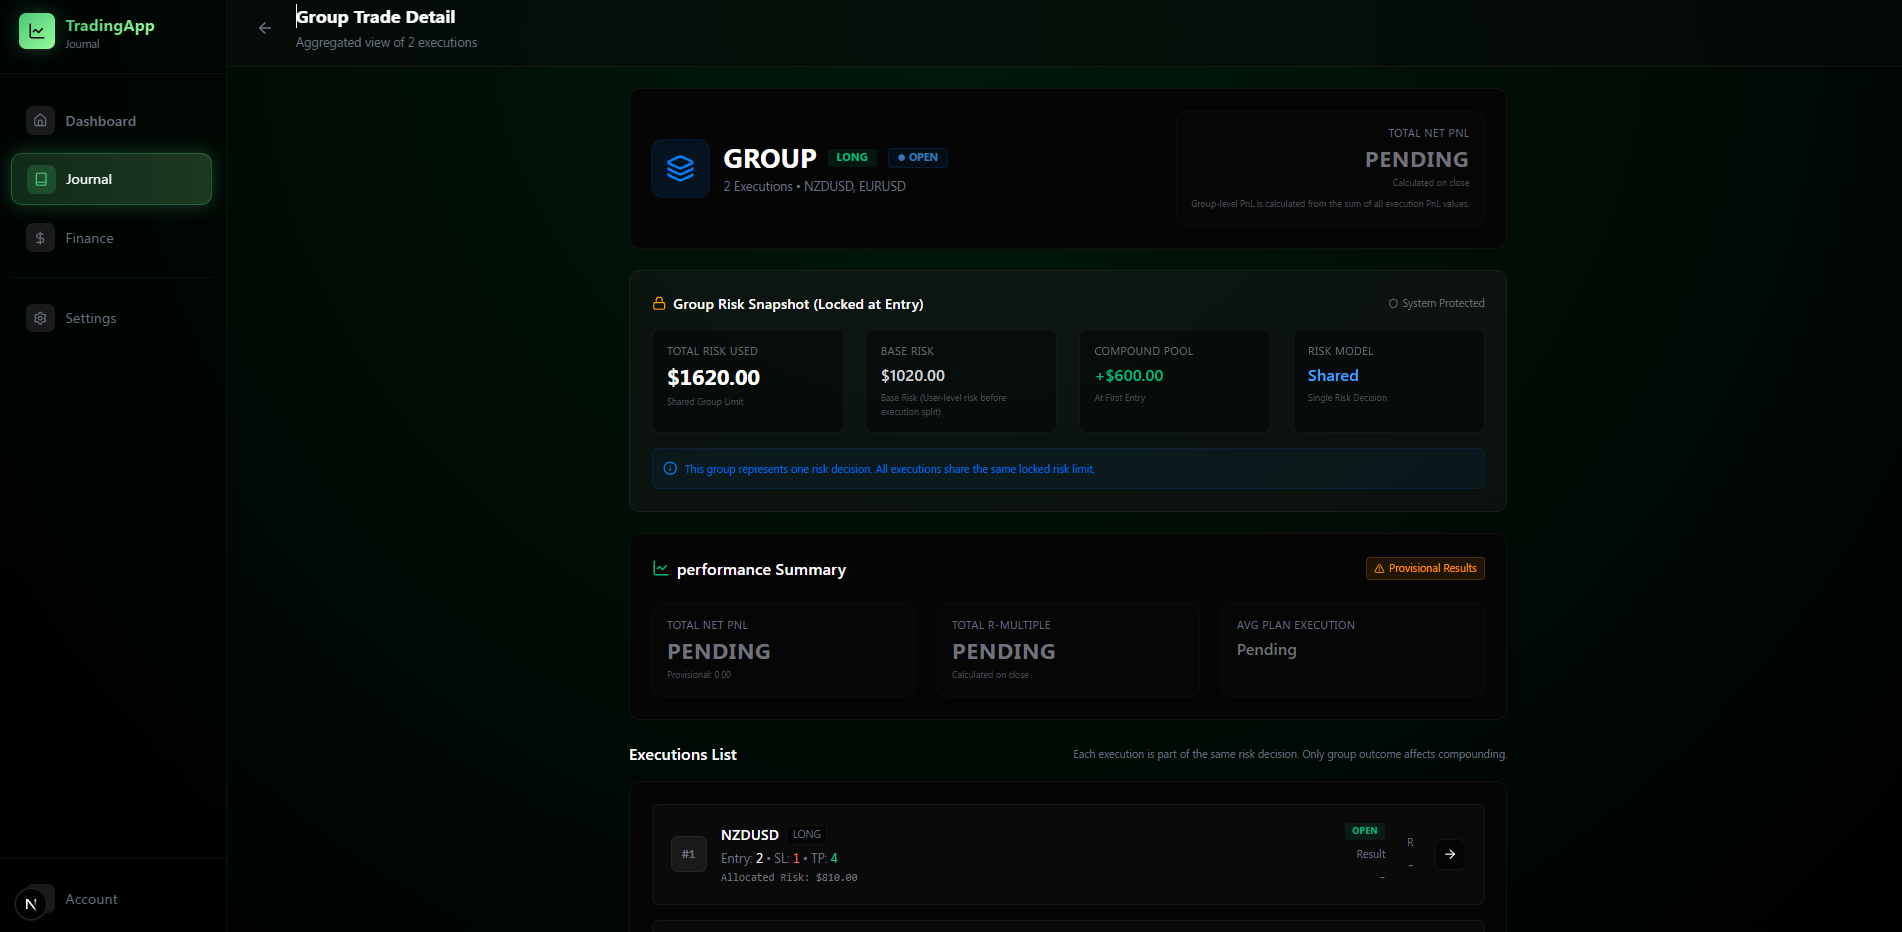Open NZDUSD execution details with the arrow button
This screenshot has height=932, width=1902.
click(x=1450, y=854)
